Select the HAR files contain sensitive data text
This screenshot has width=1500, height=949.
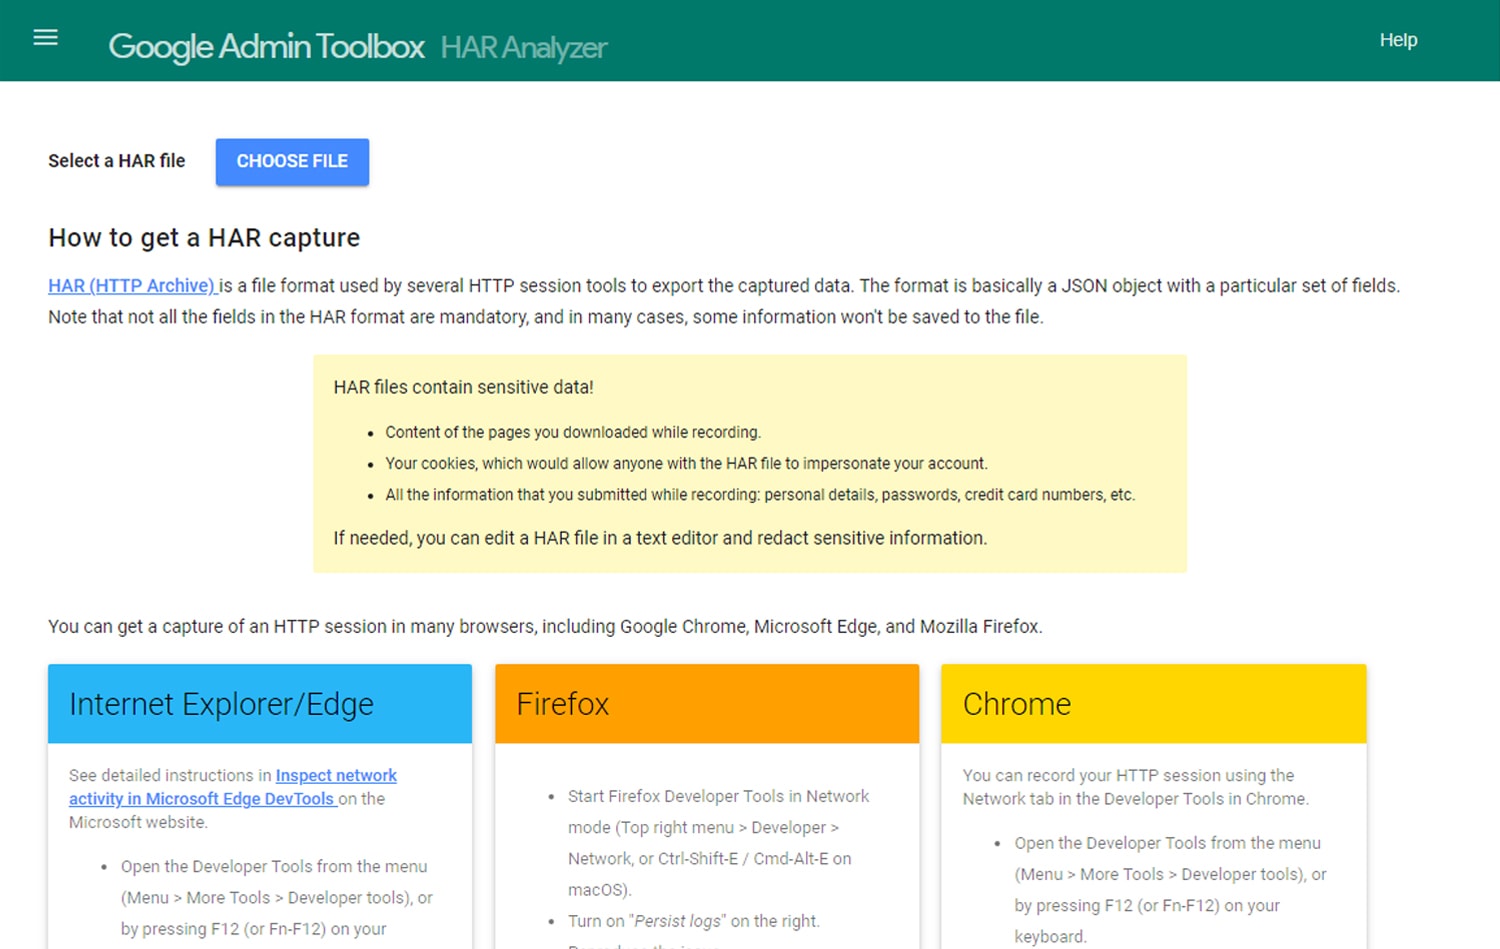point(463,387)
